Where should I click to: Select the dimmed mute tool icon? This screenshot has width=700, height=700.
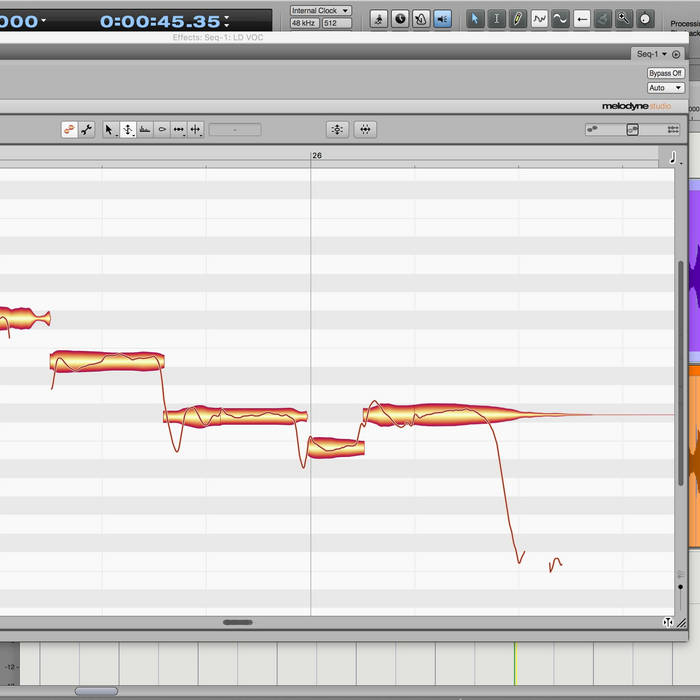(603, 19)
